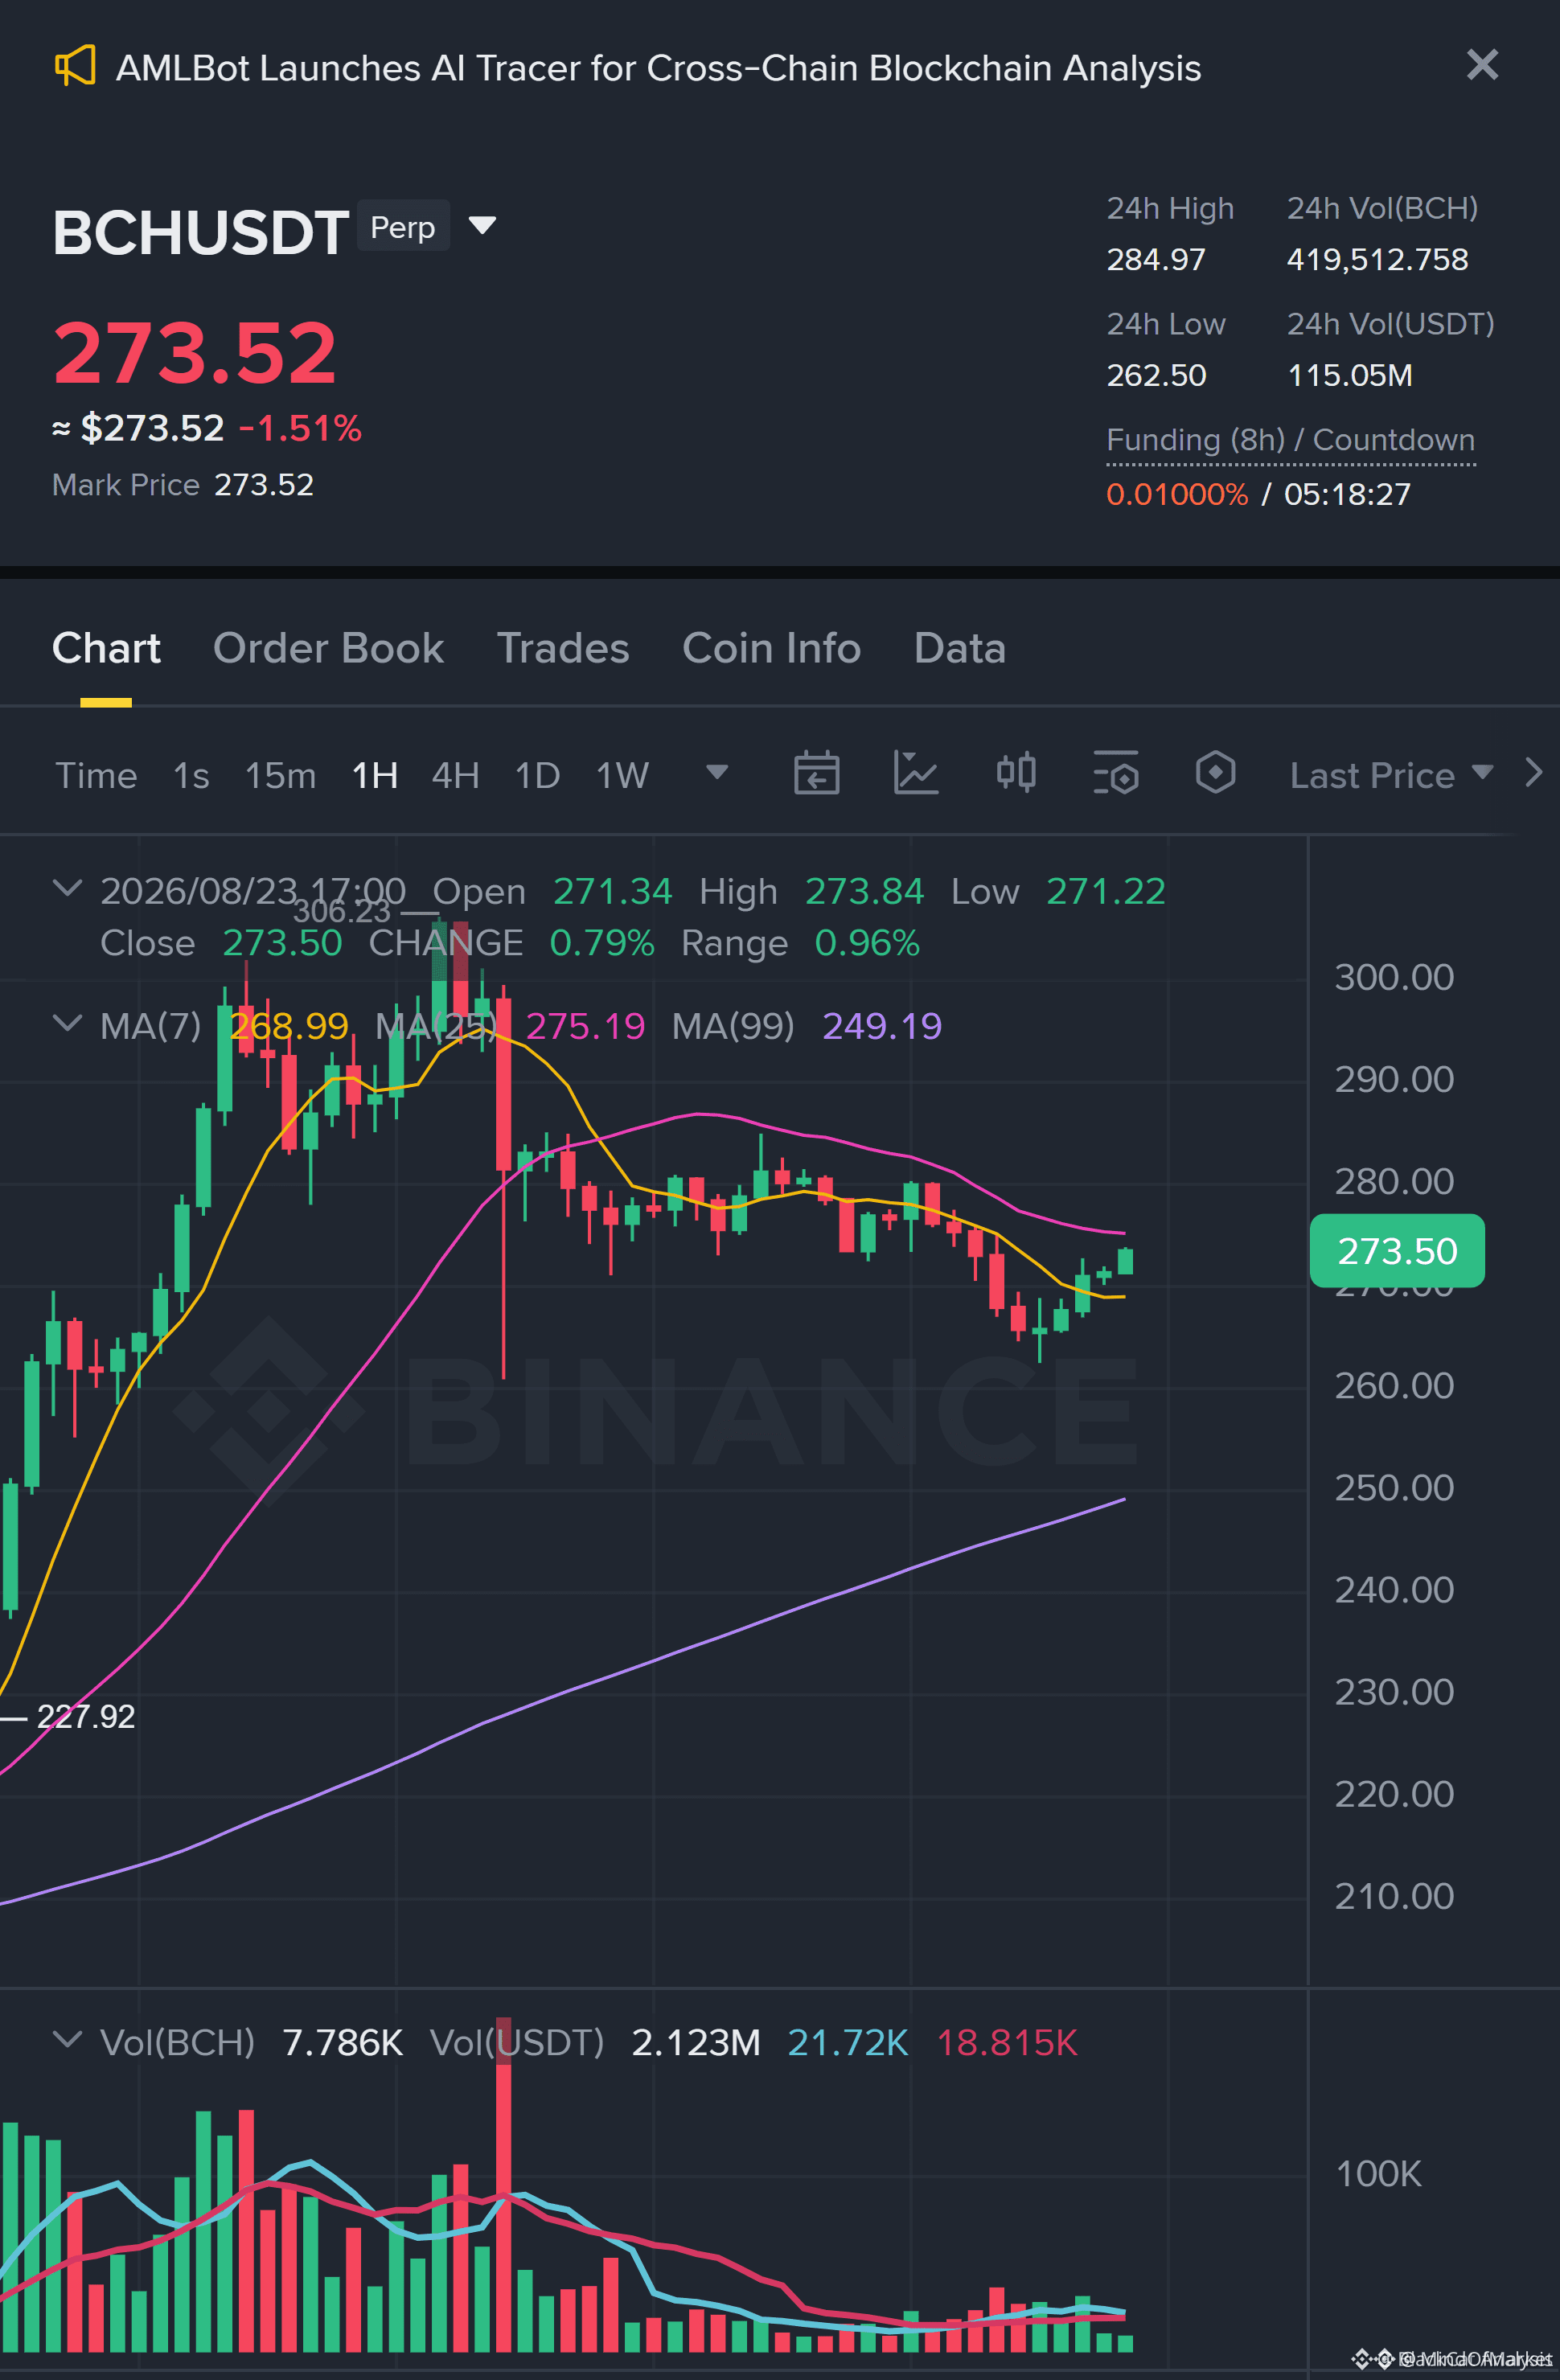Select the 1H interval
Viewport: 1560px width, 2380px height.
[x=375, y=775]
